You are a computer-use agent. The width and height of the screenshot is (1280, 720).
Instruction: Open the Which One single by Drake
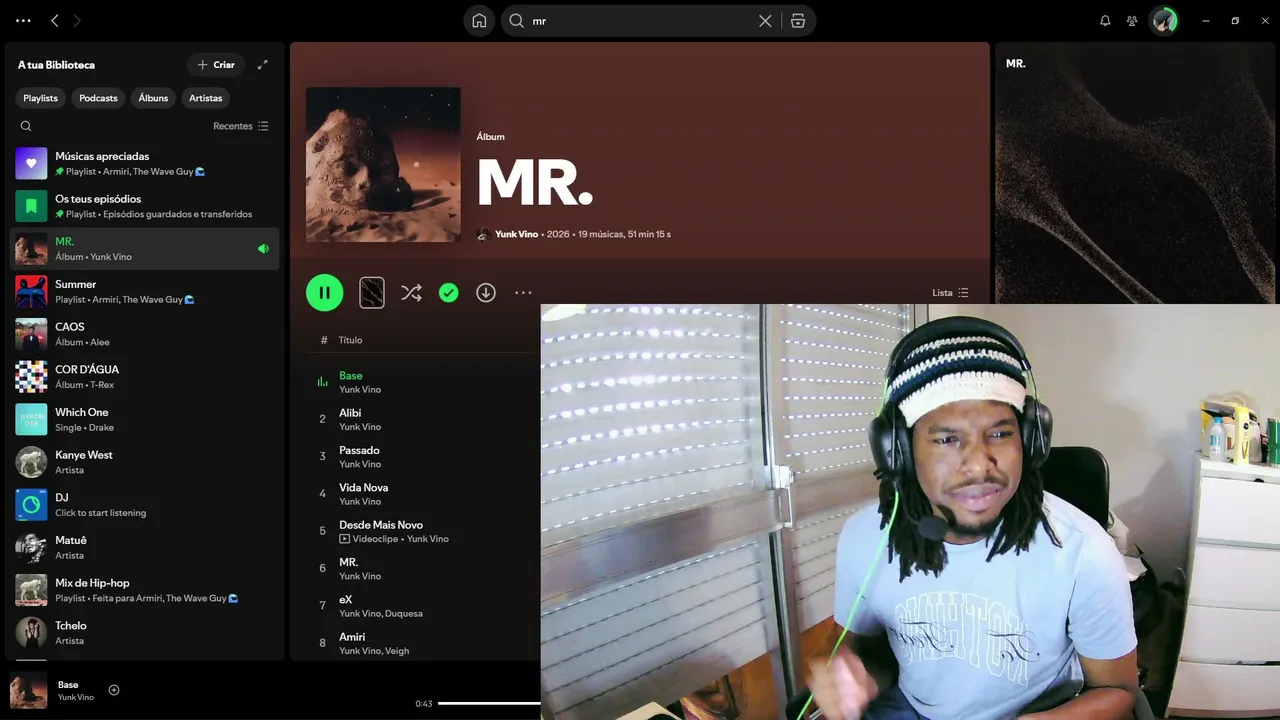pyautogui.click(x=145, y=419)
